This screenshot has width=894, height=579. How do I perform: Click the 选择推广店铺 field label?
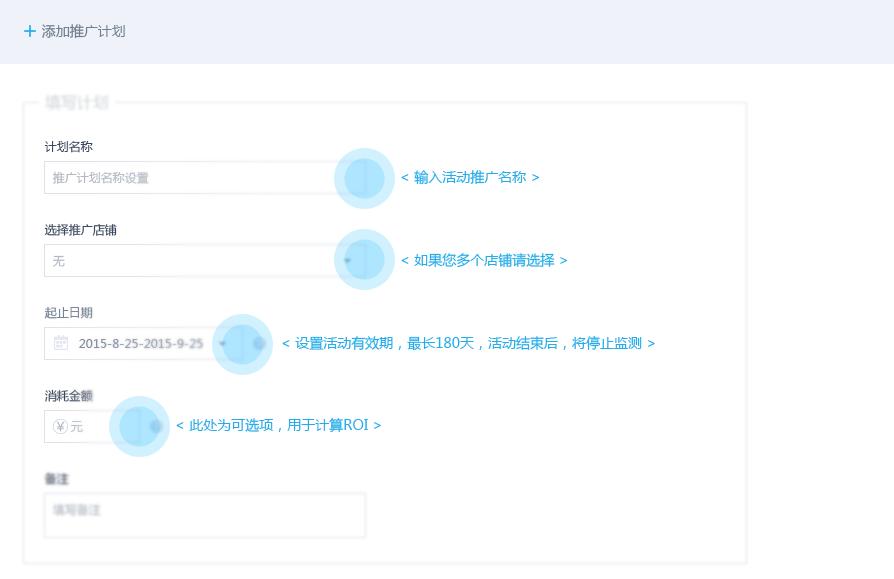click(80, 230)
